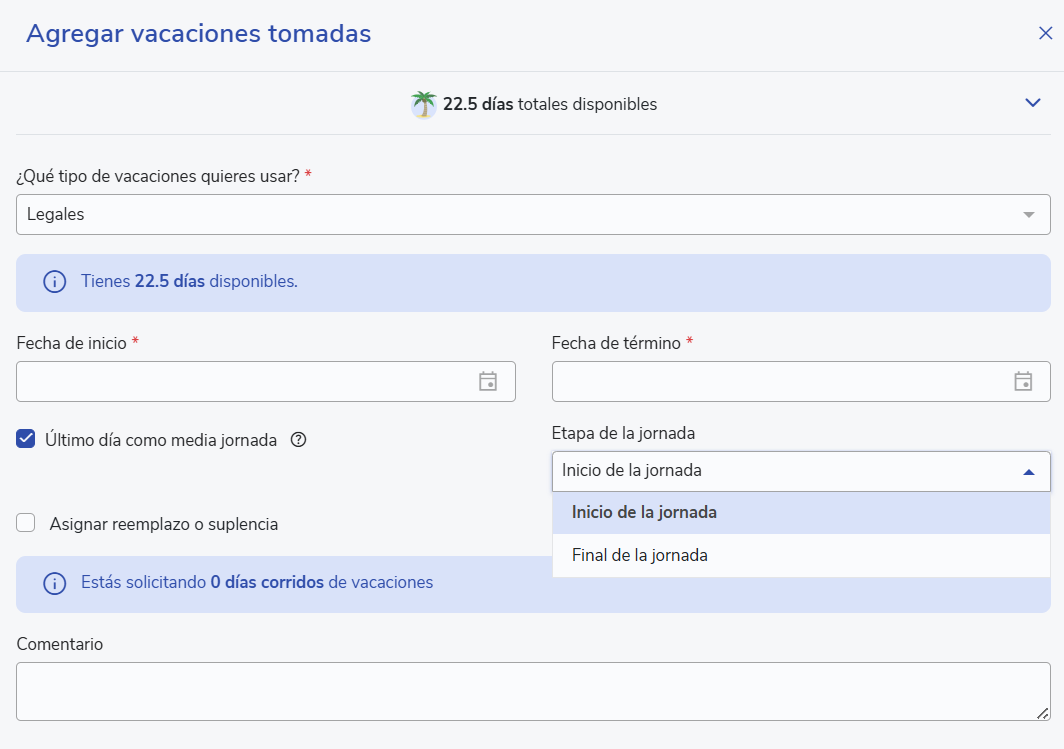Expand the total available days chevron
Image resolution: width=1064 pixels, height=749 pixels.
[1033, 103]
